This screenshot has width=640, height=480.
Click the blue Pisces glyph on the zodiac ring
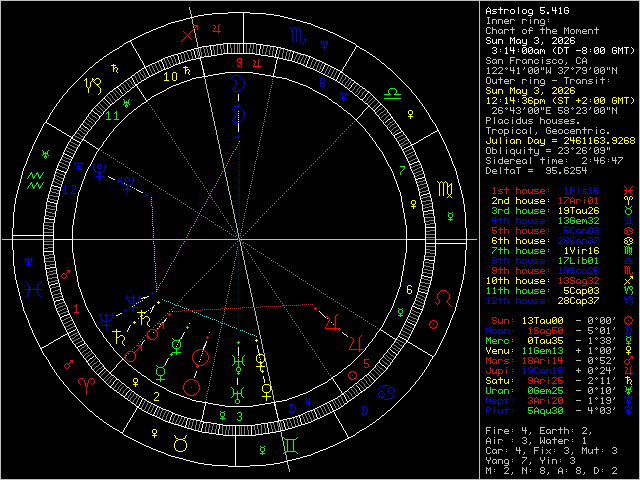point(33,290)
